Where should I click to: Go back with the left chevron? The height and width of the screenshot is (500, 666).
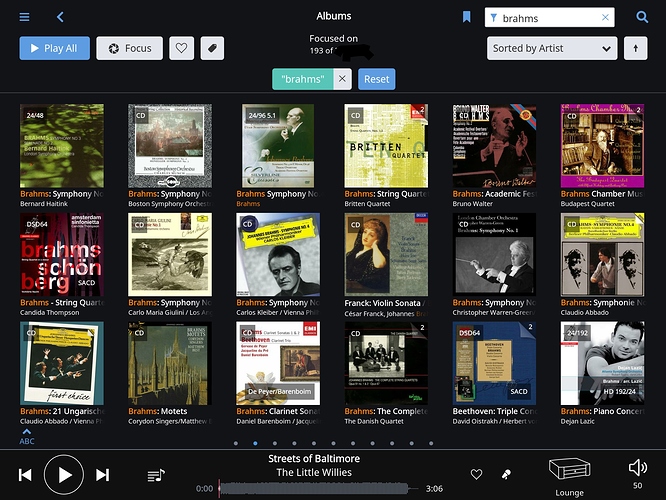pyautogui.click(x=60, y=17)
